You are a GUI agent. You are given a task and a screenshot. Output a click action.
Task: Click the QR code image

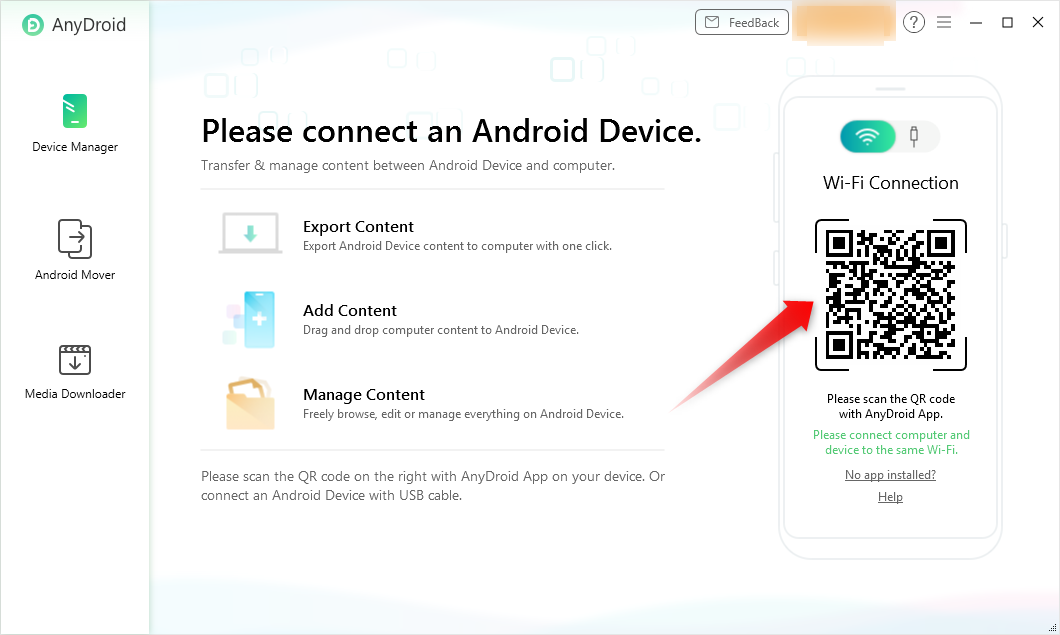(890, 293)
